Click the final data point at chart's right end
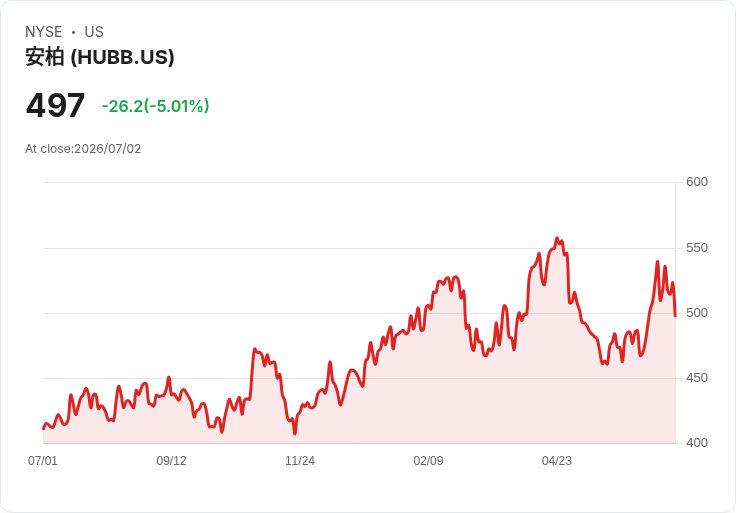Viewport: 736px width, 513px height. point(675,316)
